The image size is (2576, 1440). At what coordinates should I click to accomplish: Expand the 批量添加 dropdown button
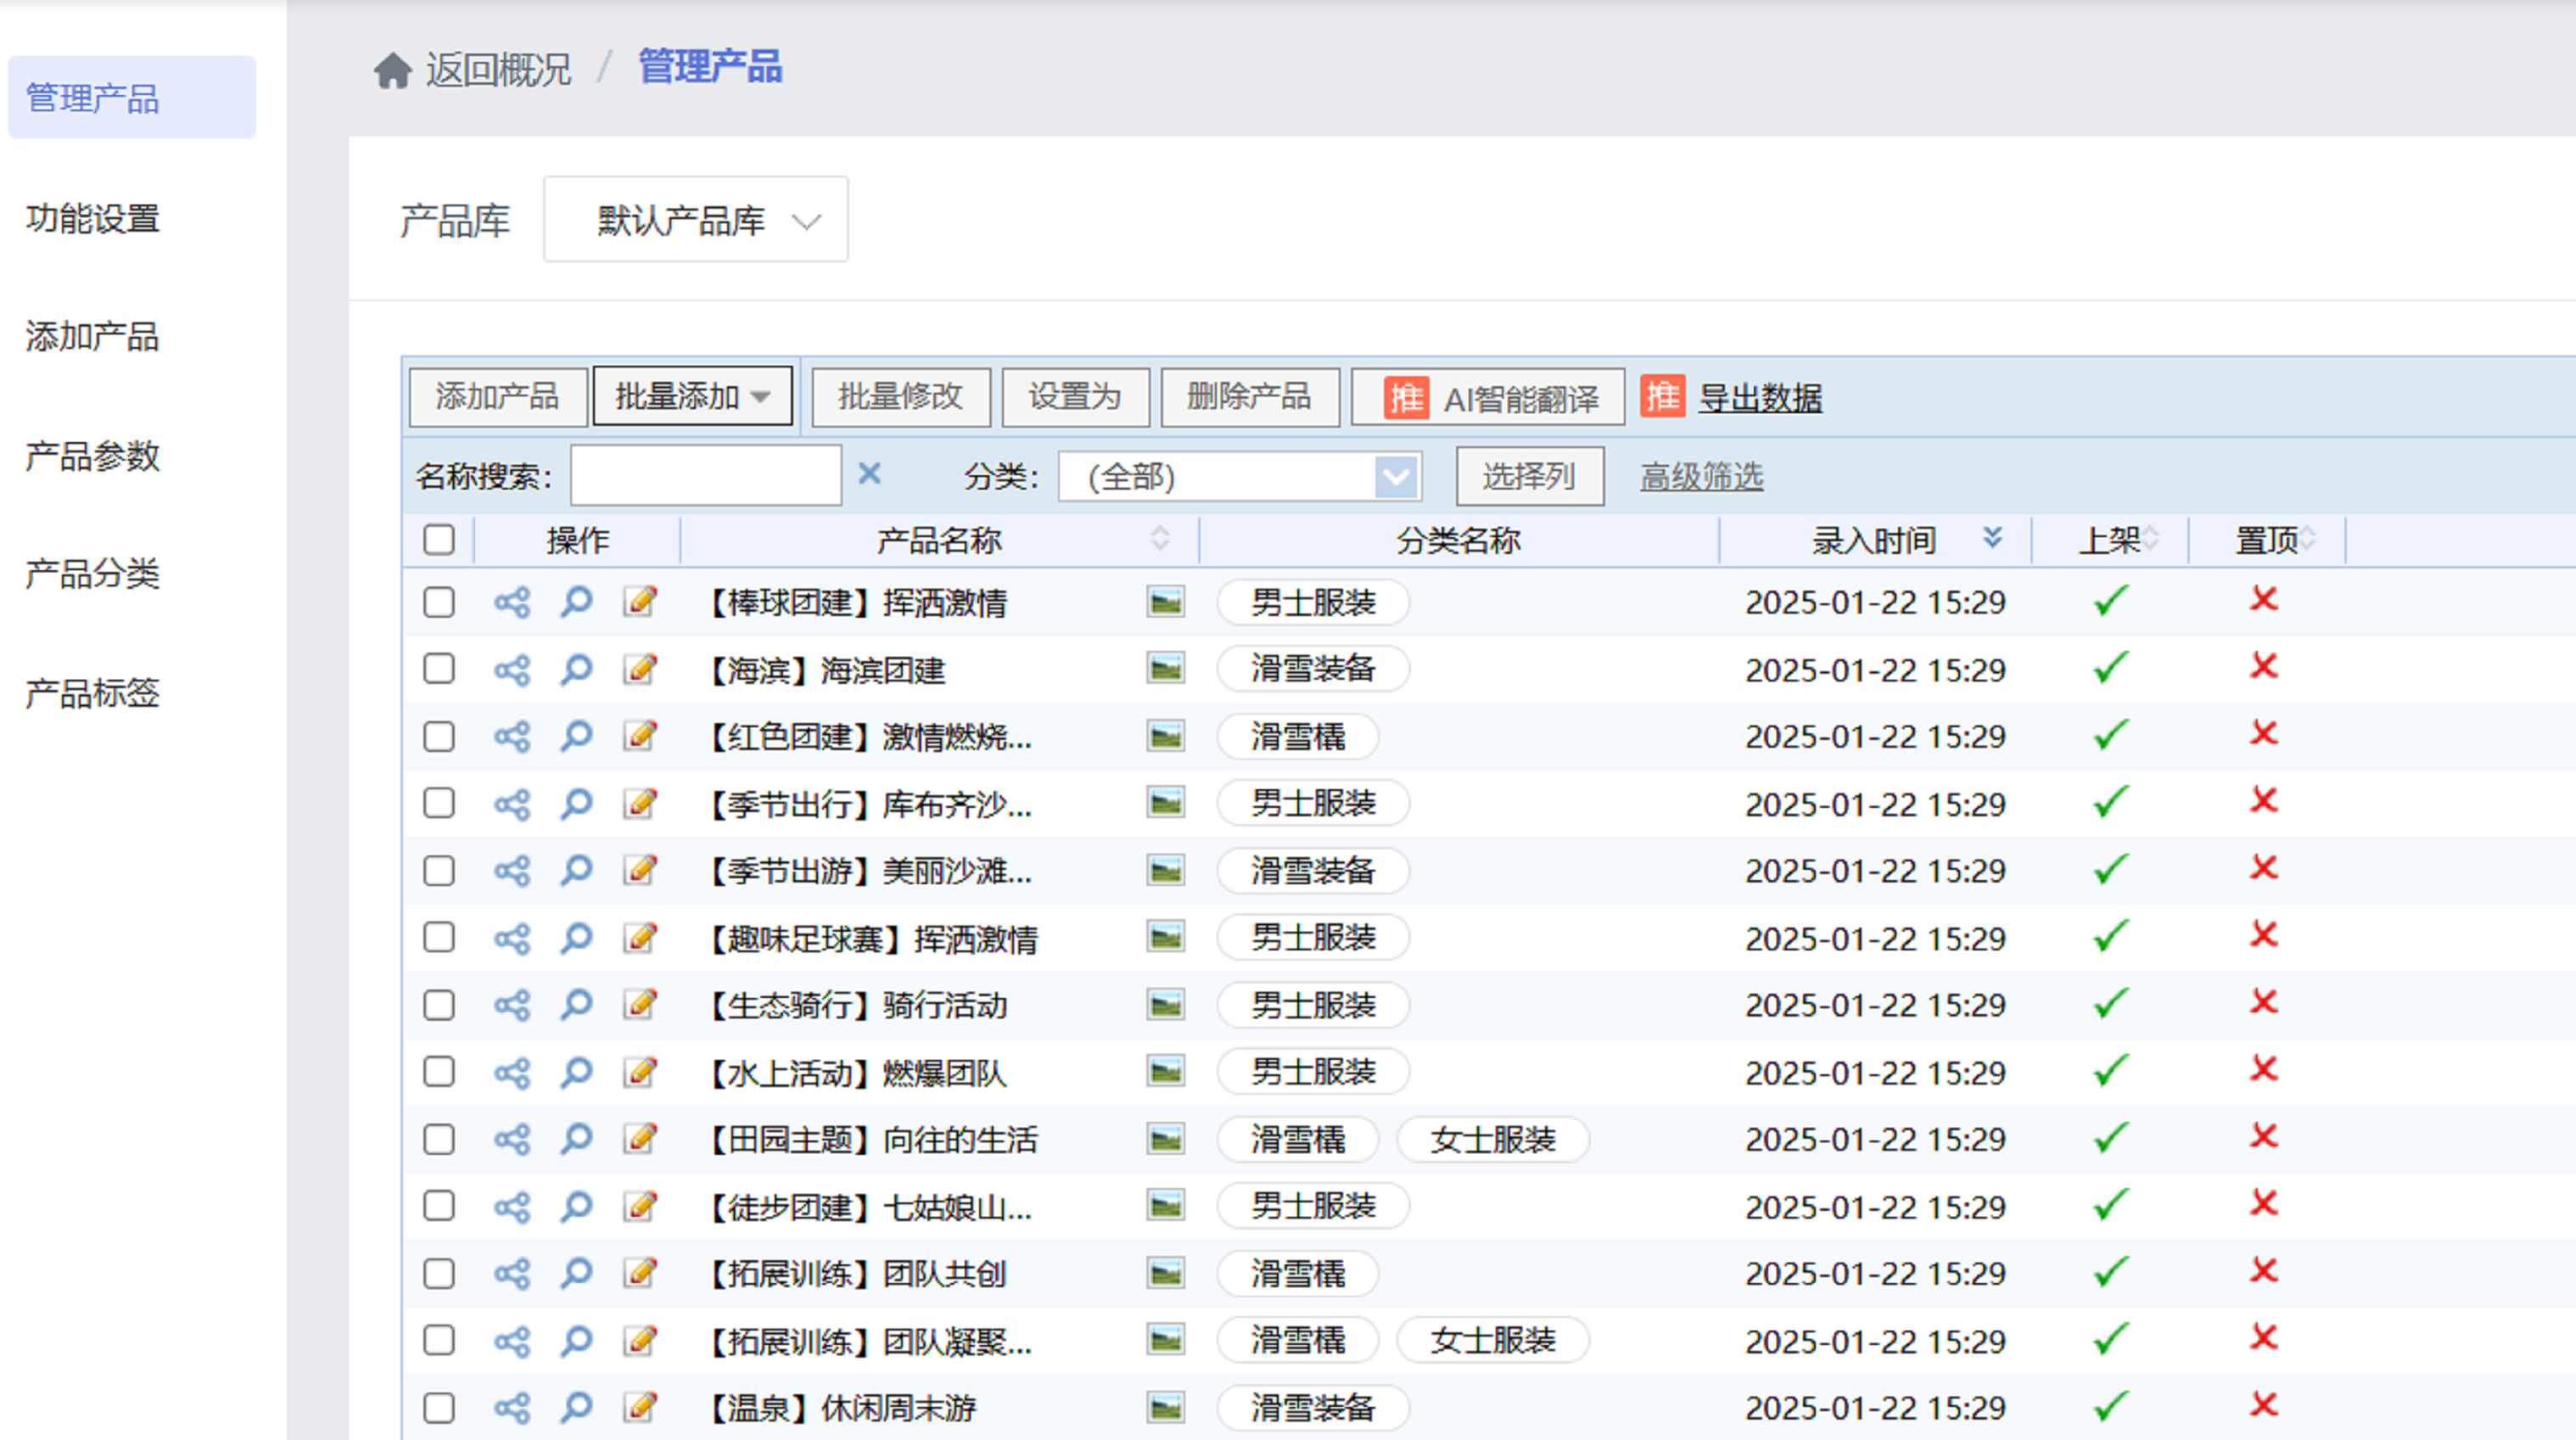(x=692, y=397)
